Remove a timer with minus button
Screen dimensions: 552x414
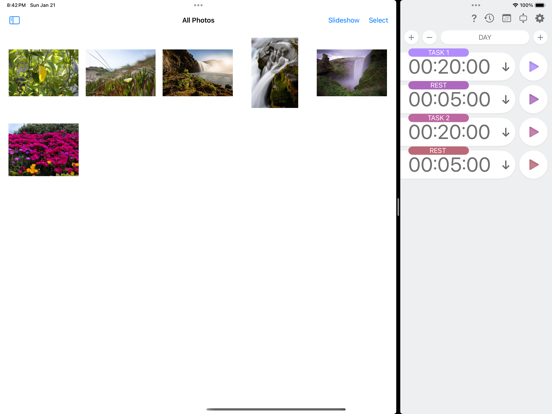[x=429, y=37]
